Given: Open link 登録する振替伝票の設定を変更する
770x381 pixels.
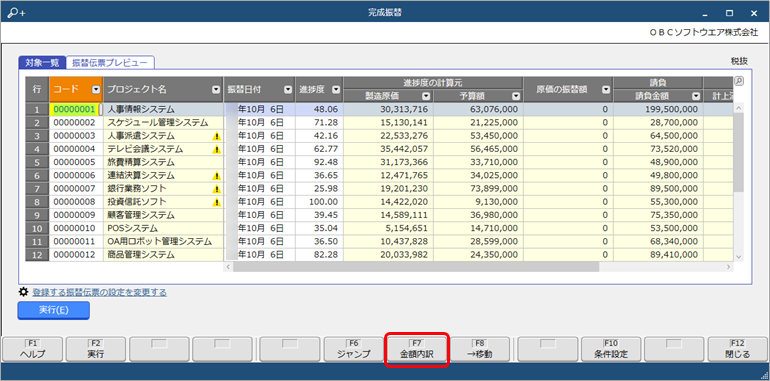Looking at the screenshot, I should (100, 293).
